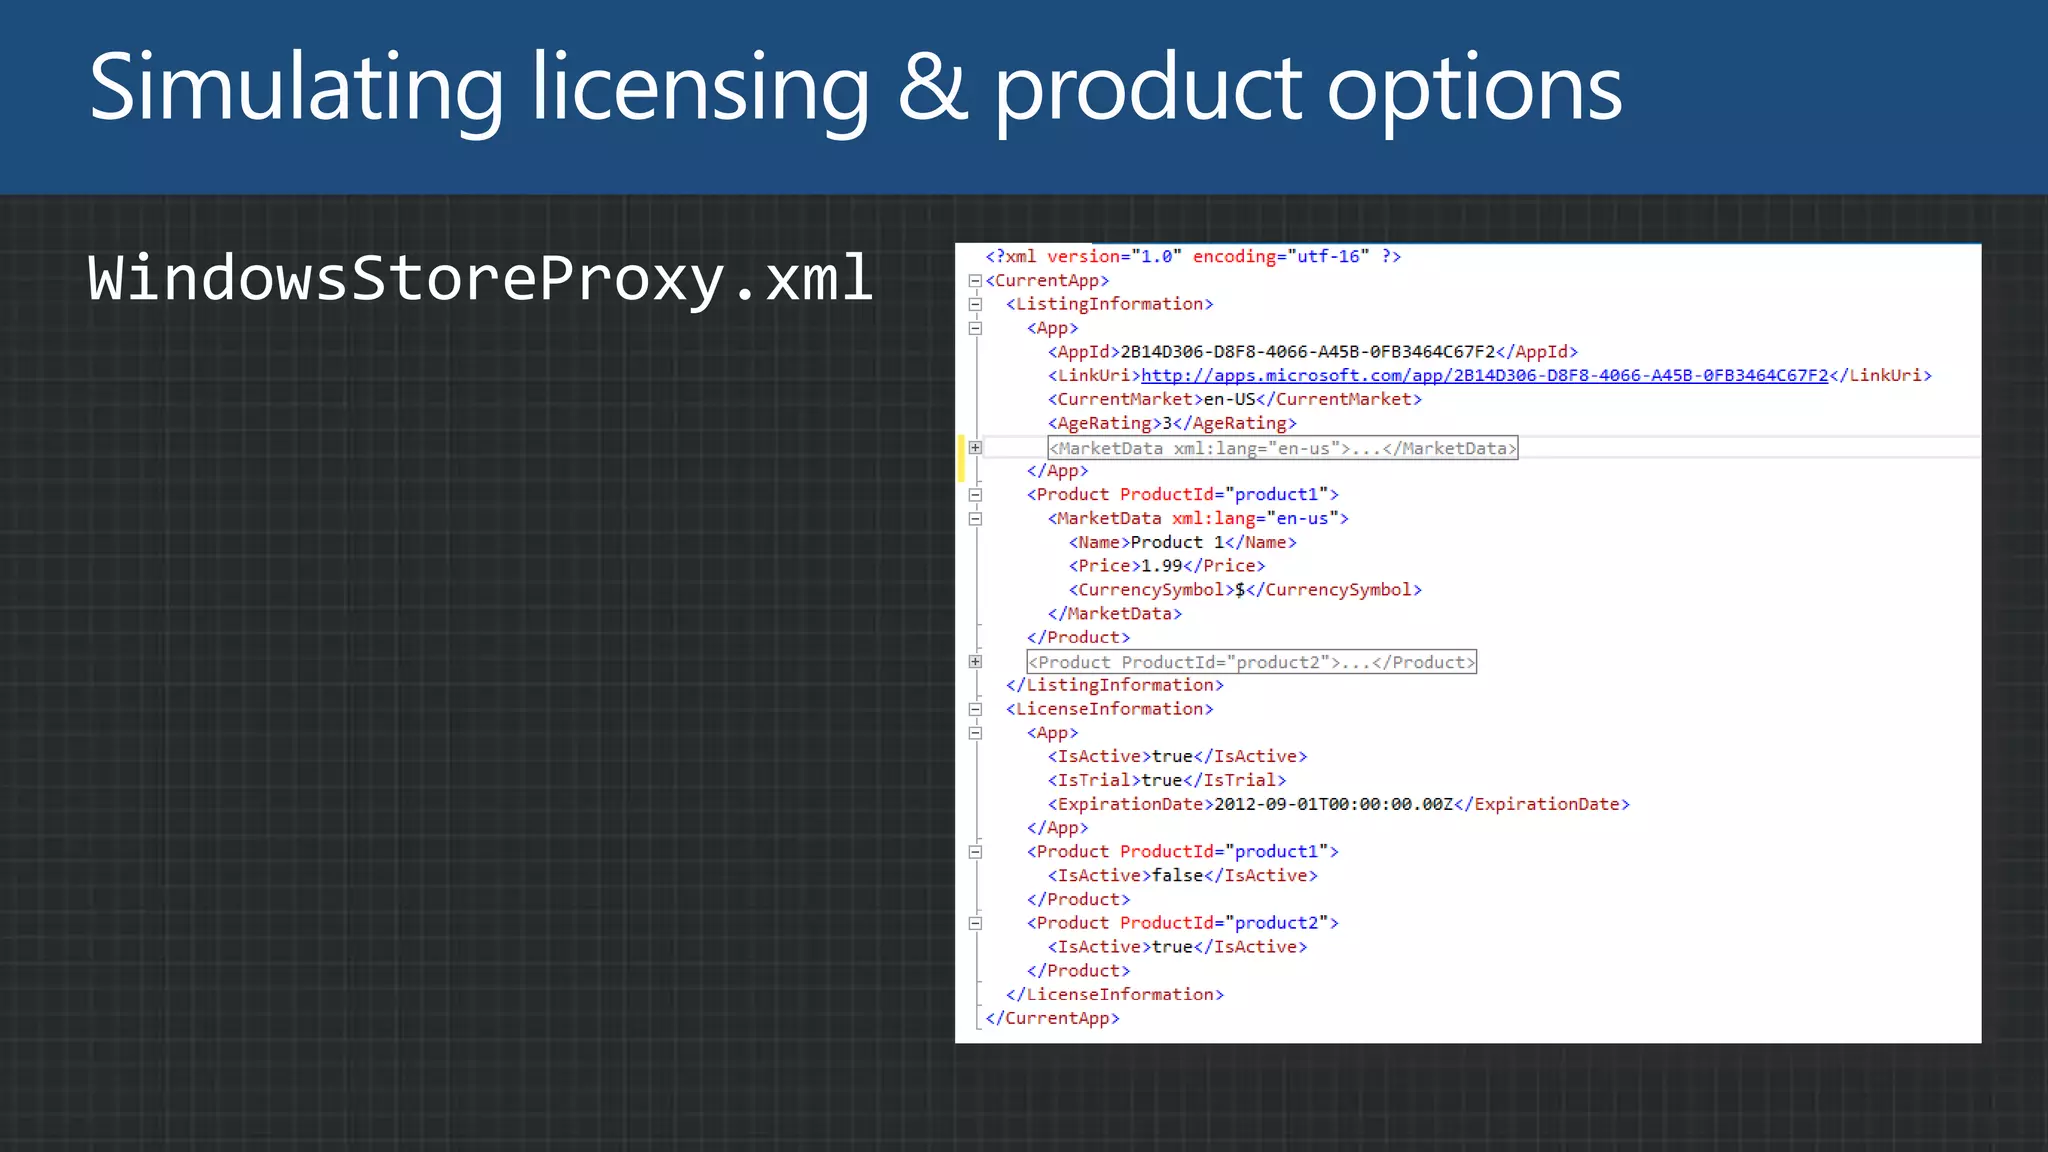Click the xml version declaration line
The image size is (2048, 1152).
1193,257
